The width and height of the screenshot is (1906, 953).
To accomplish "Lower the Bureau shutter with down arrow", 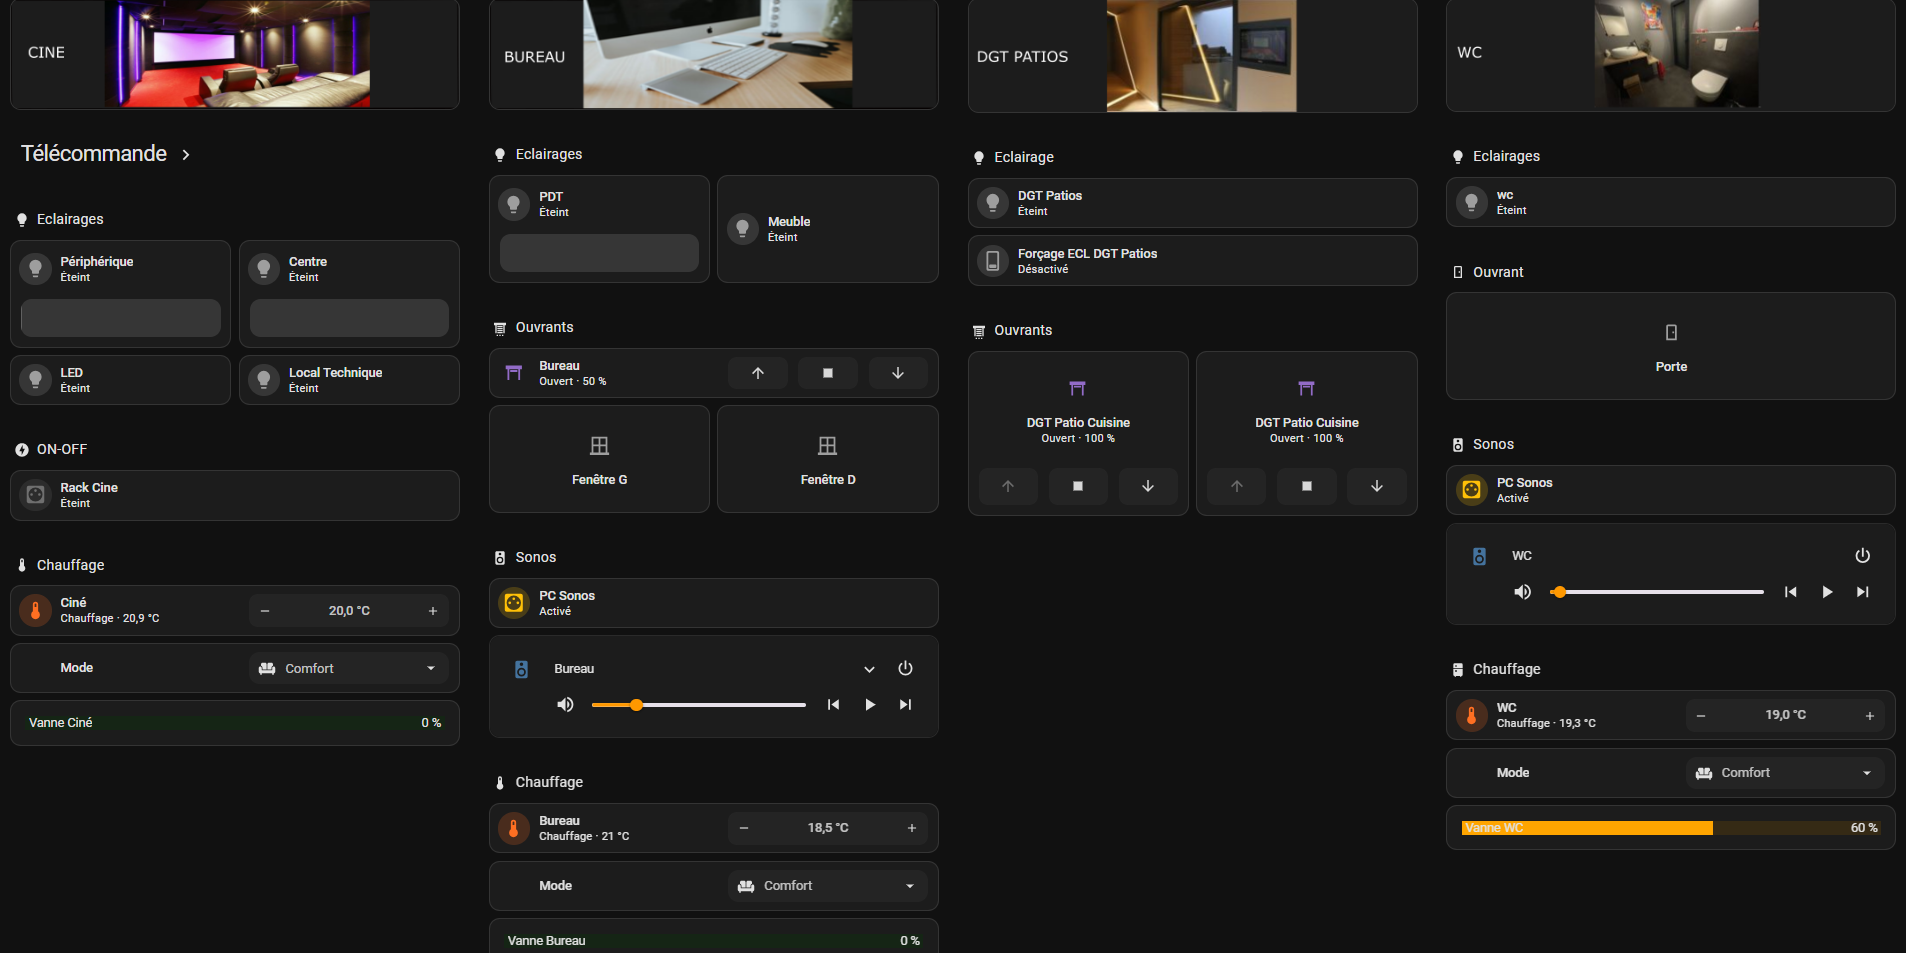I will [x=898, y=373].
